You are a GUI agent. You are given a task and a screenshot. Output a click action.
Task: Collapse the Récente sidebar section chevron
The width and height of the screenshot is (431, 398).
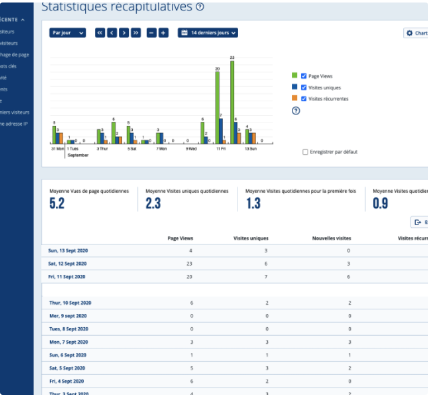[x=23, y=20]
